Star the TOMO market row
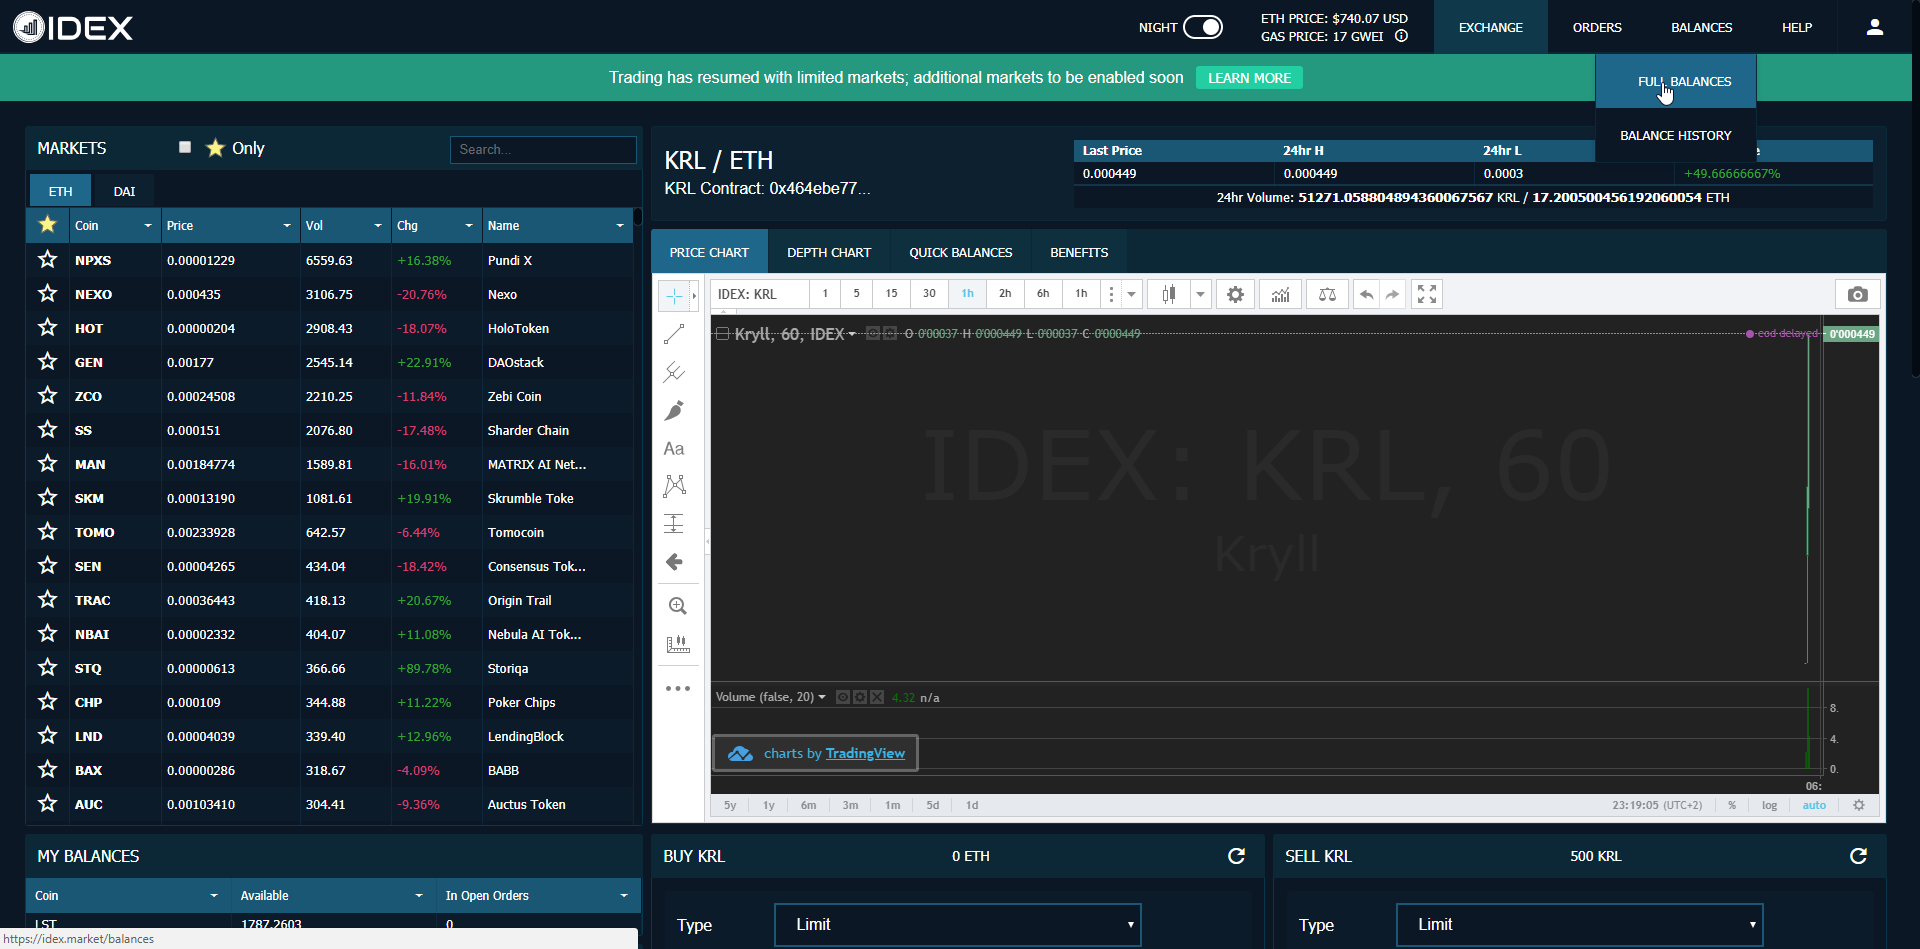This screenshot has height=949, width=1920. point(47,532)
